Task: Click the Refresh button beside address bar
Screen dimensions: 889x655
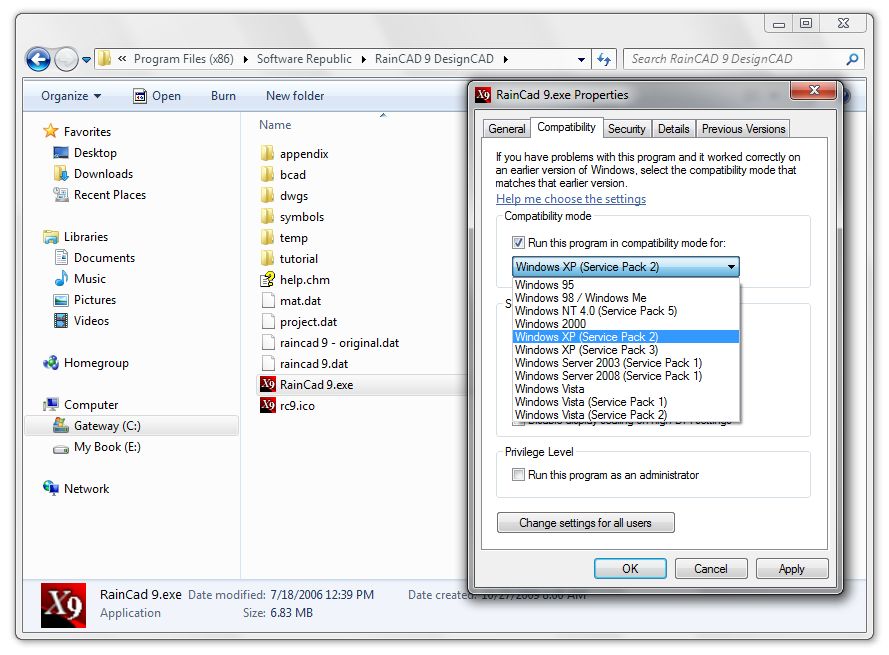Action: pos(604,59)
